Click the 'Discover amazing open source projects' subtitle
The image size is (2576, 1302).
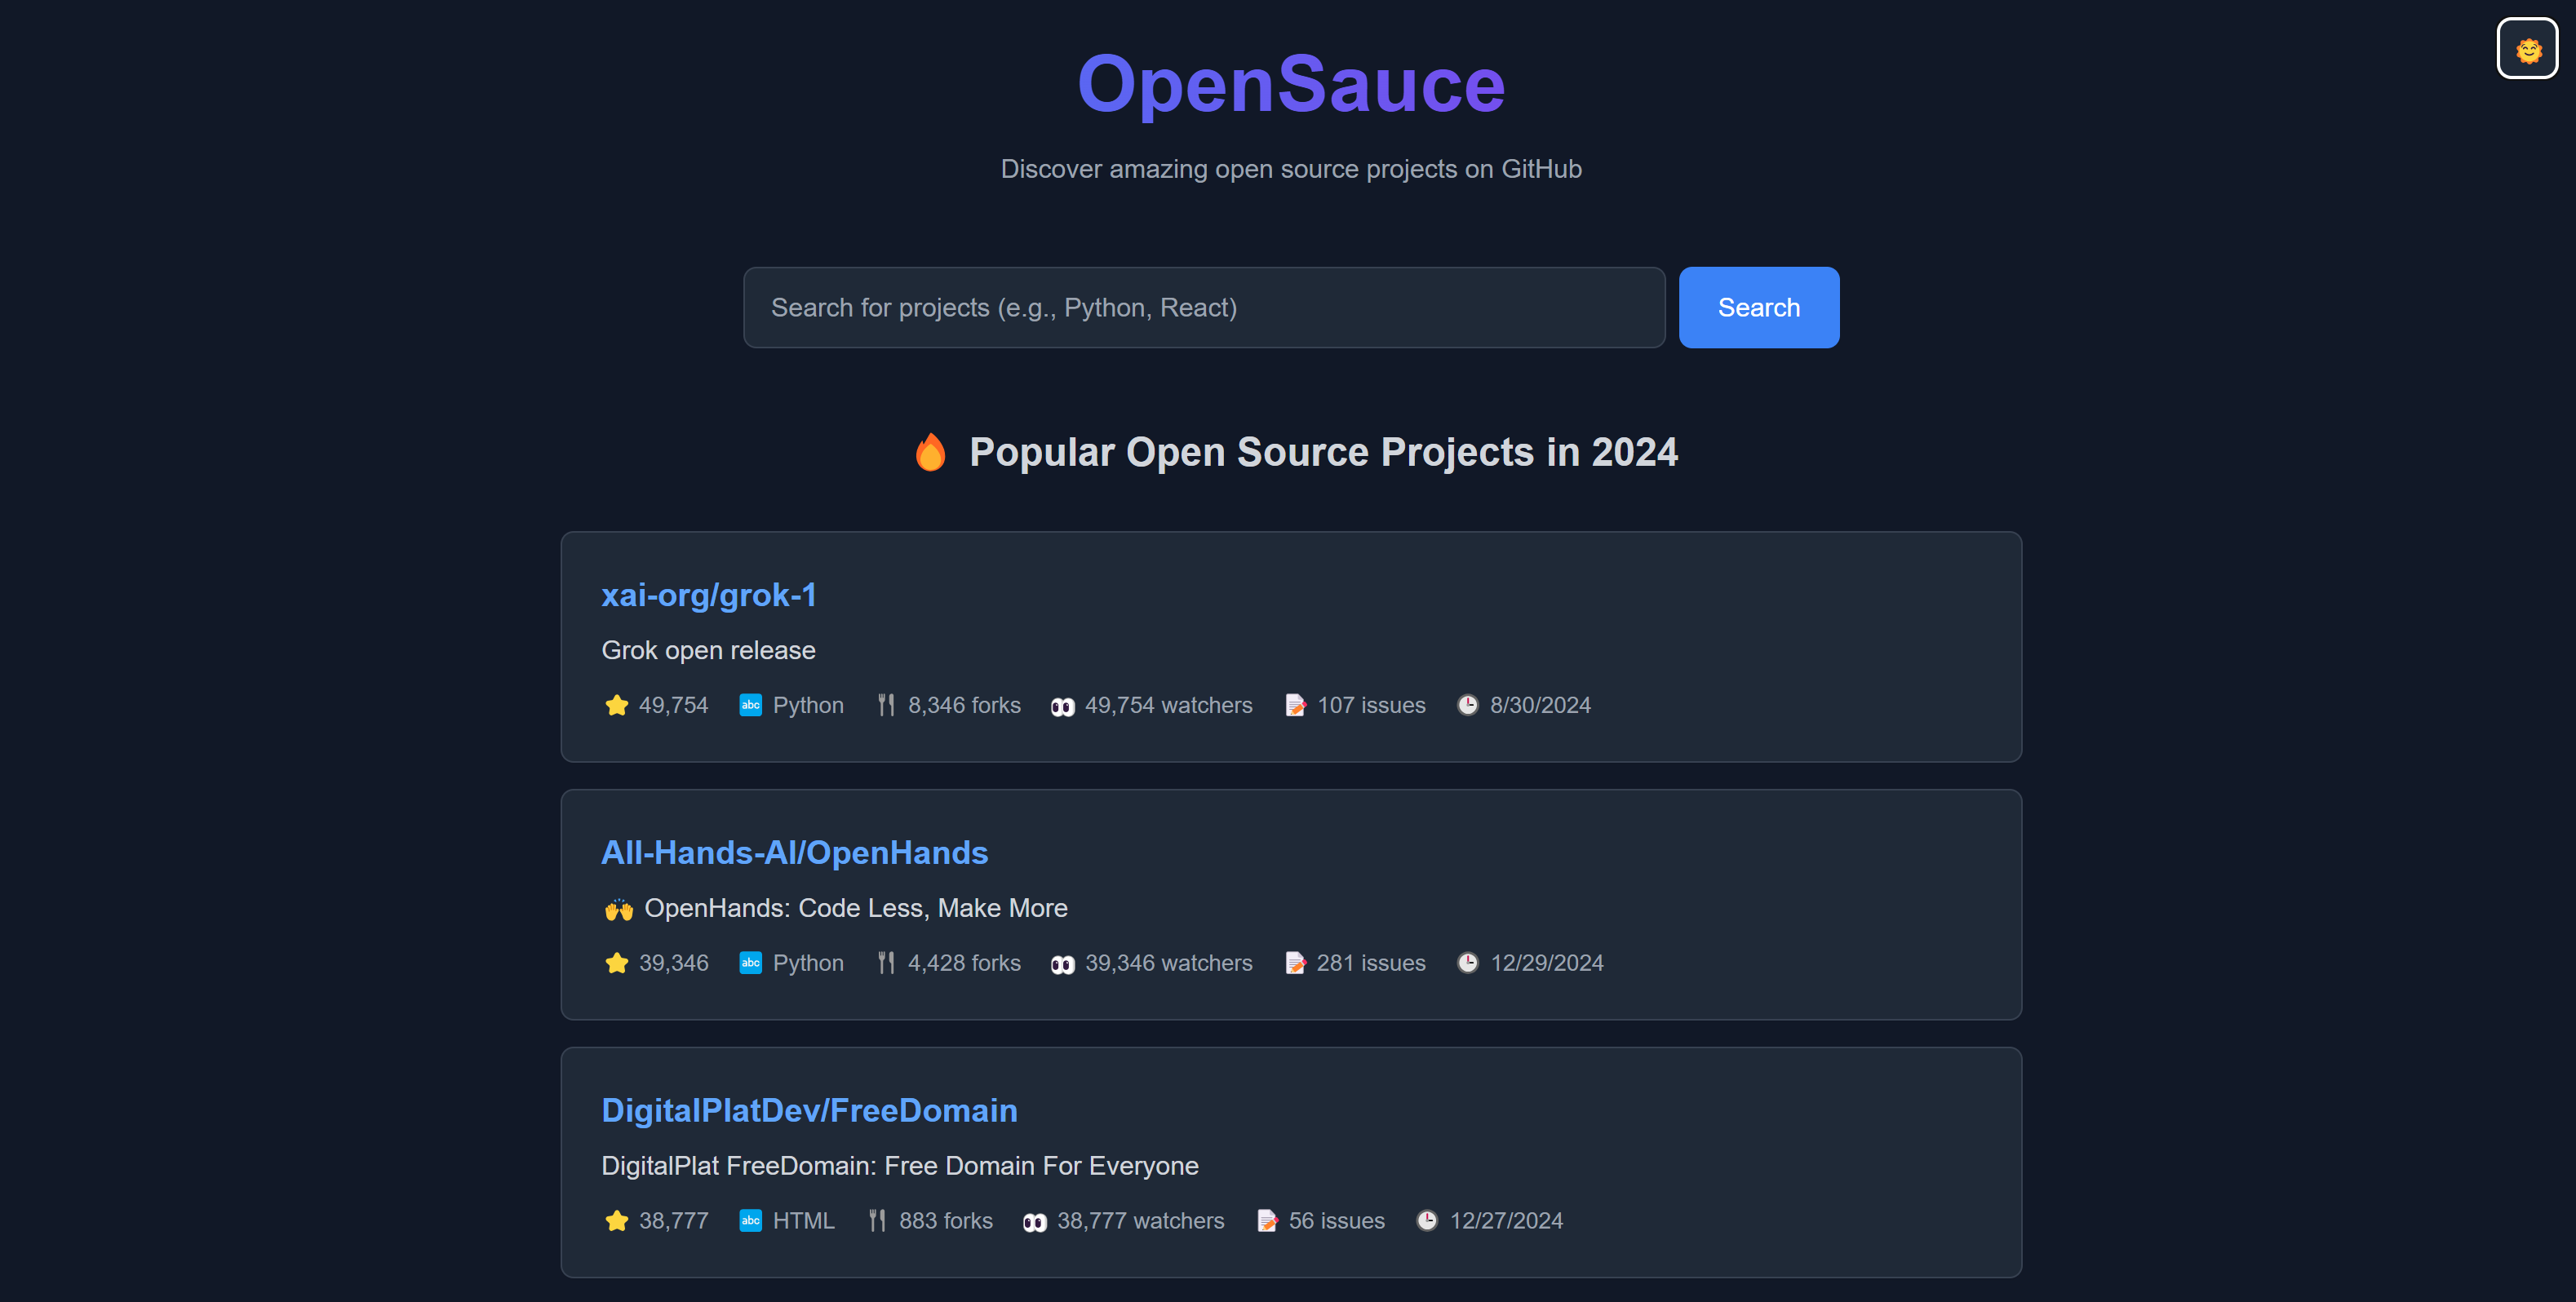pos(1290,169)
